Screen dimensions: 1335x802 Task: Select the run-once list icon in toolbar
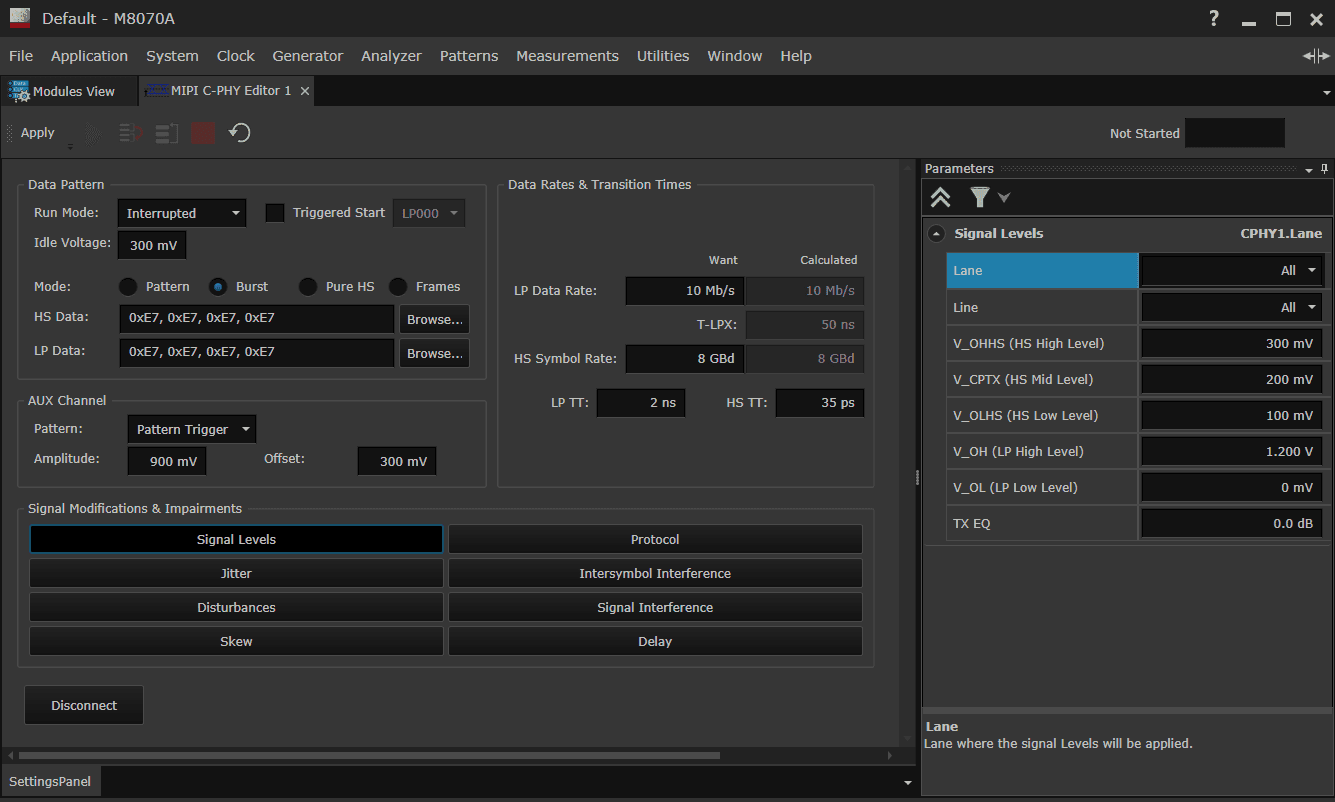[x=129, y=132]
